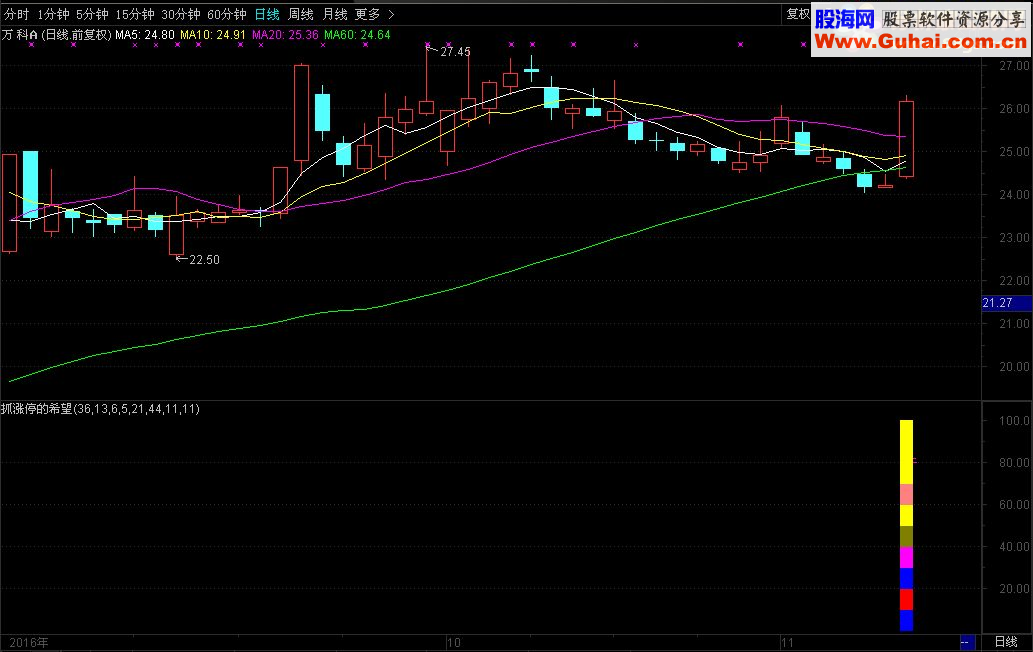Switch to the 日线 daily chart tab
Image resolution: width=1033 pixels, height=652 pixels.
tap(267, 14)
